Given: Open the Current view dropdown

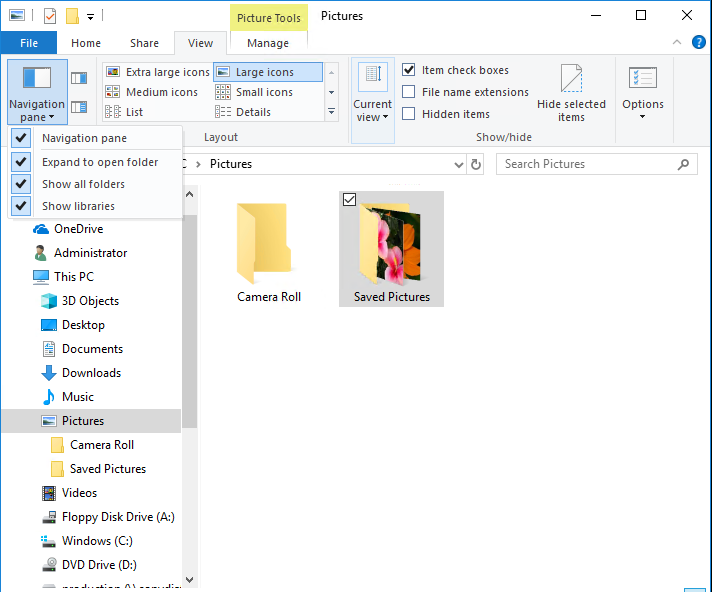Looking at the screenshot, I should pyautogui.click(x=372, y=93).
